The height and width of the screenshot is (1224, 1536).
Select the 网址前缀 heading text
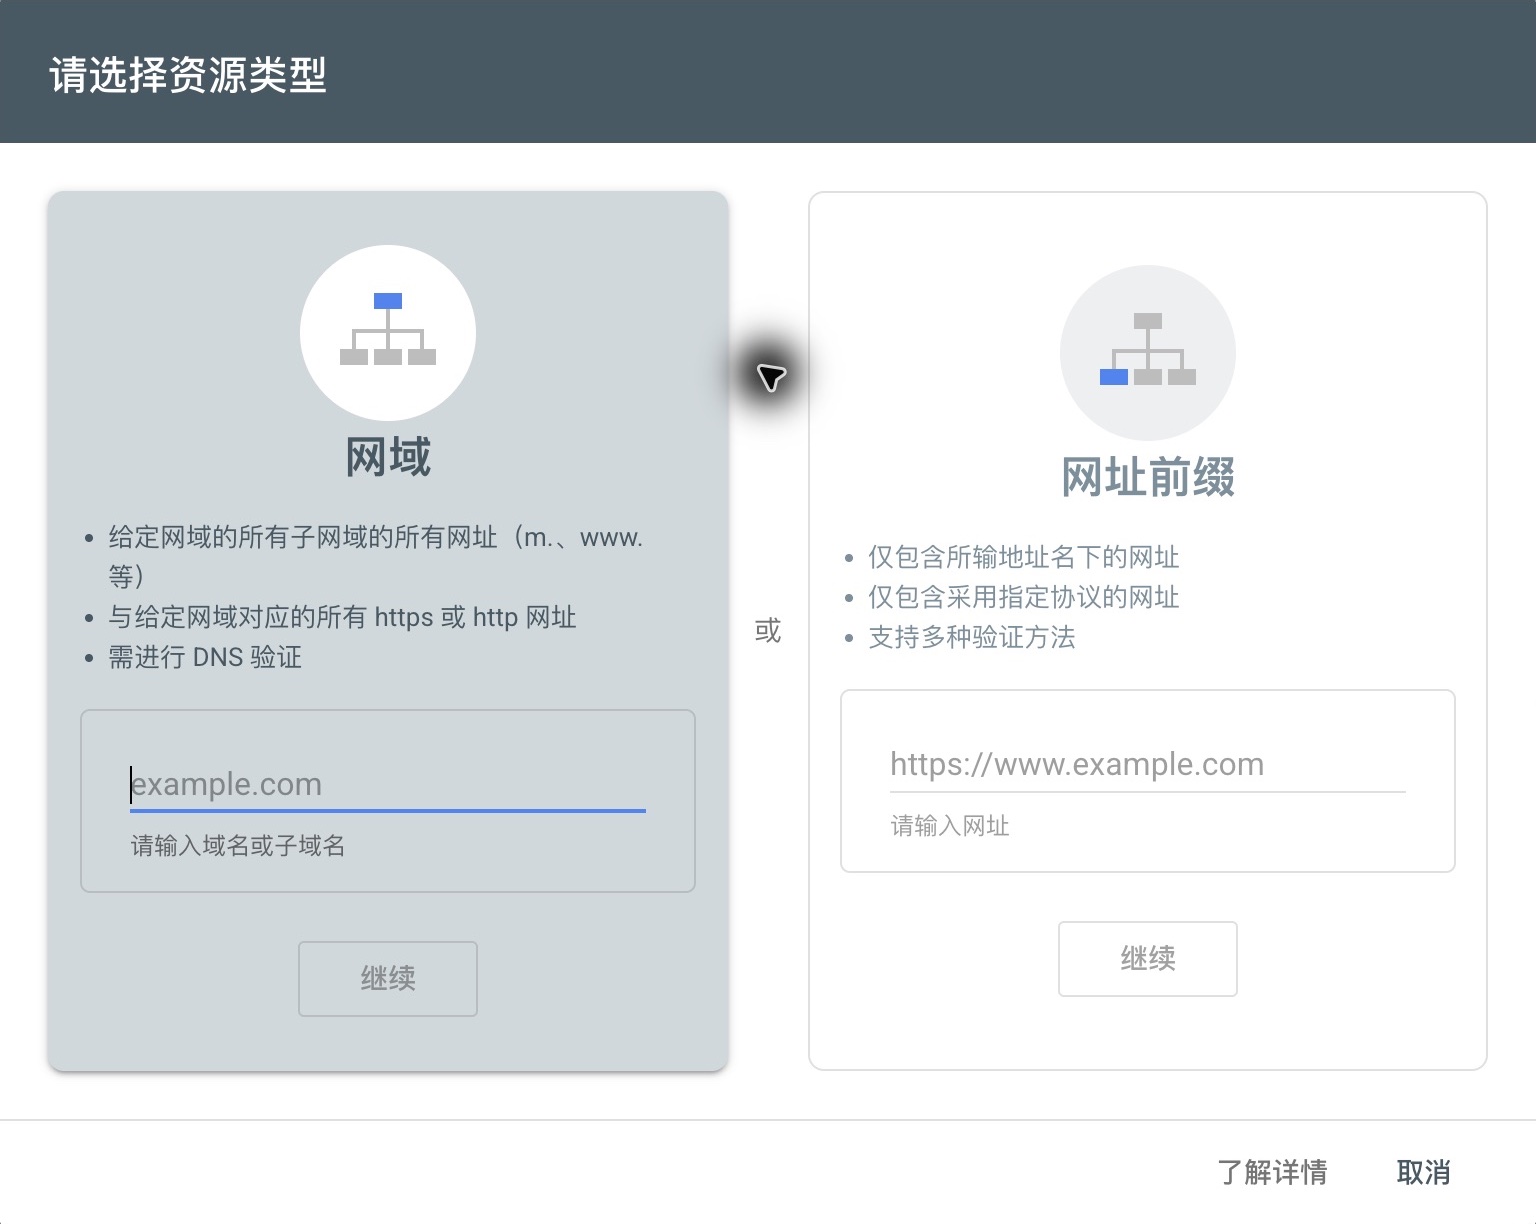[1148, 477]
